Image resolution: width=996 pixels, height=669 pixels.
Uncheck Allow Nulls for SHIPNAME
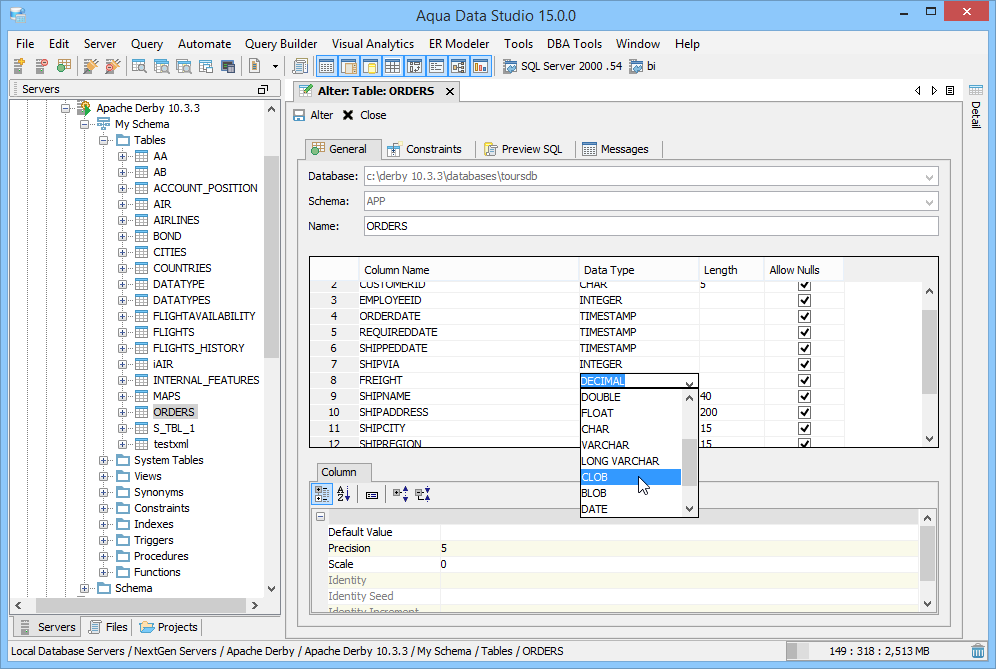tap(804, 396)
